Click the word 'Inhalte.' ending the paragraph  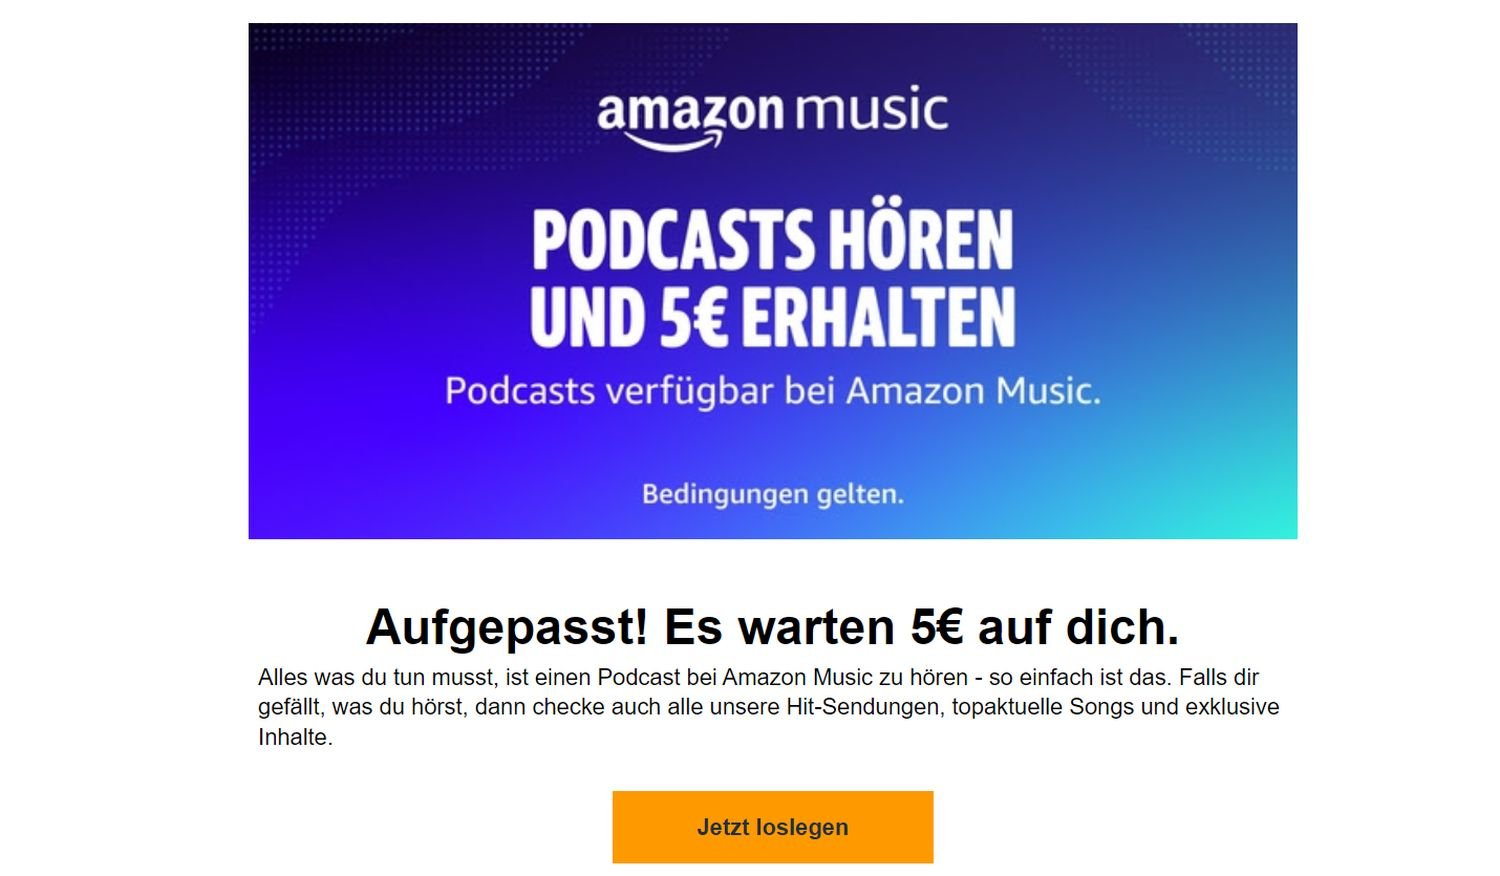point(295,737)
